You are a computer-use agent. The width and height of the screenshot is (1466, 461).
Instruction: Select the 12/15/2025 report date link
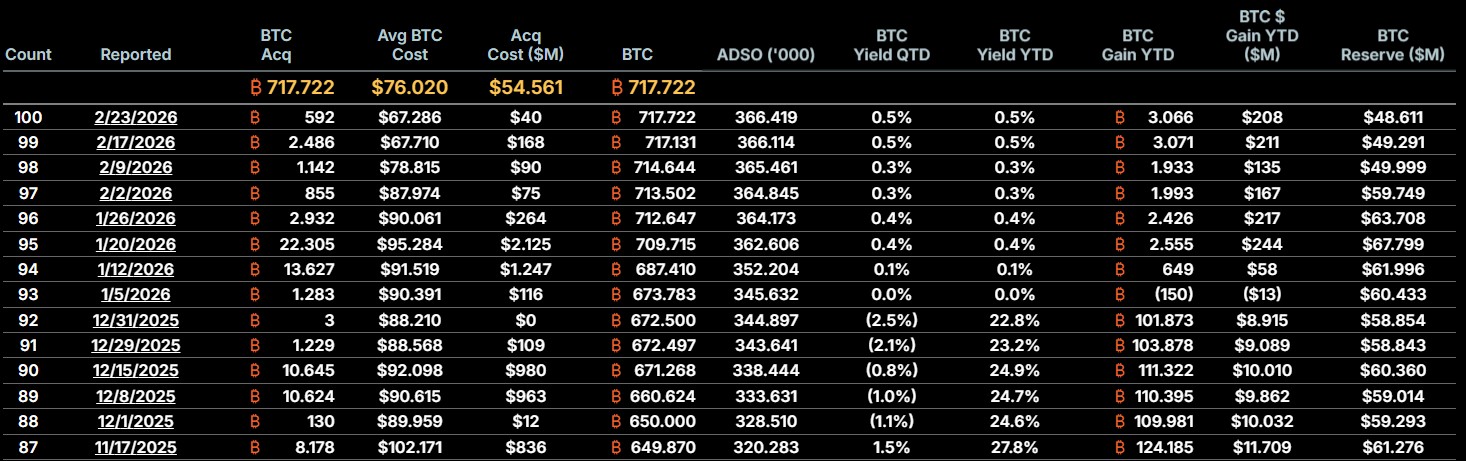coord(136,371)
